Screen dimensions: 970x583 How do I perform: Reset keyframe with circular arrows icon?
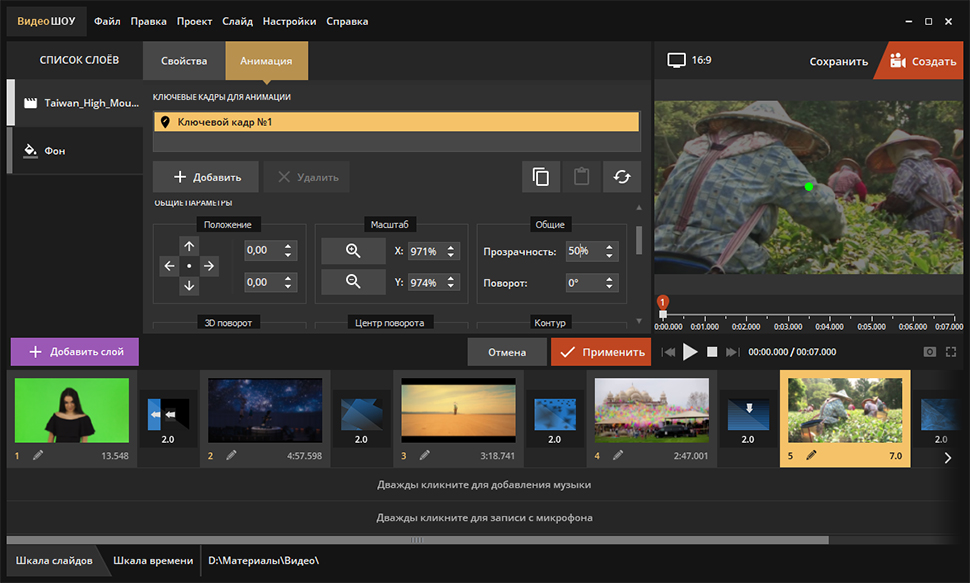(x=622, y=177)
